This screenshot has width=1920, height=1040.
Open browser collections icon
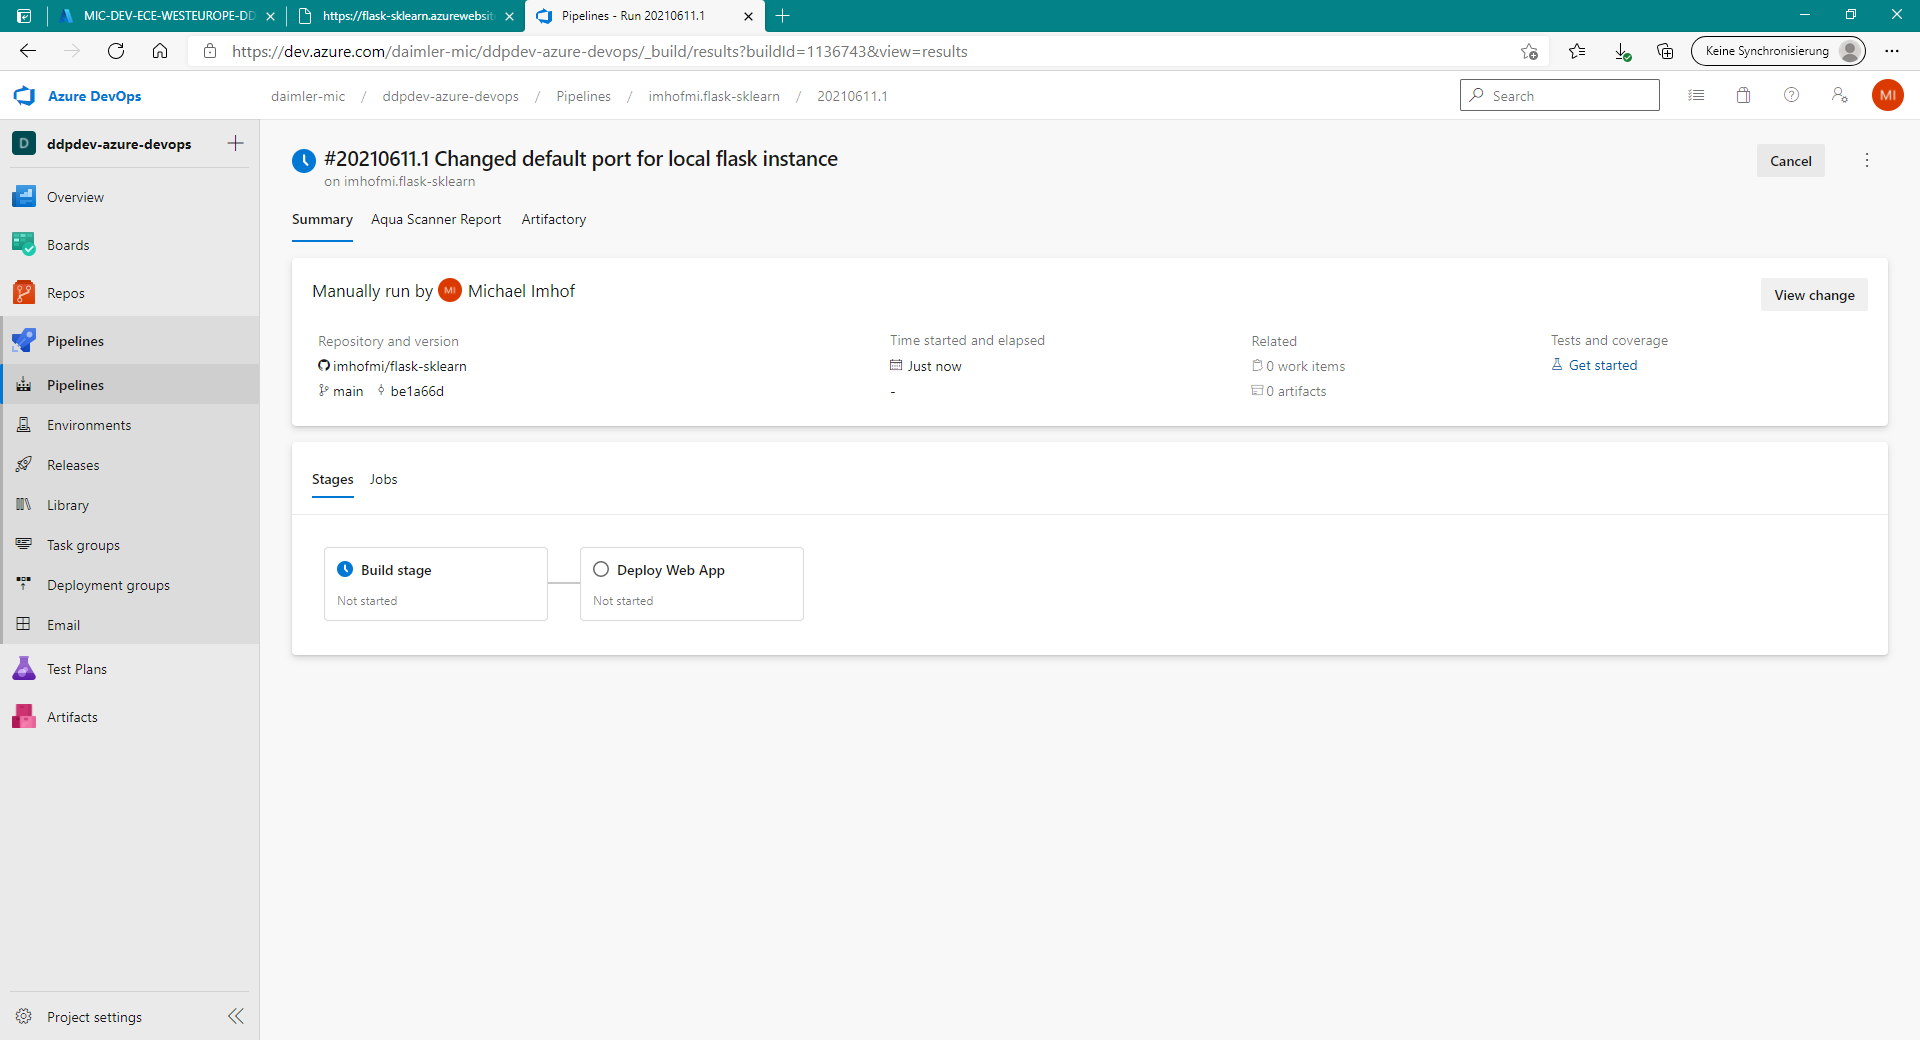coord(1665,51)
